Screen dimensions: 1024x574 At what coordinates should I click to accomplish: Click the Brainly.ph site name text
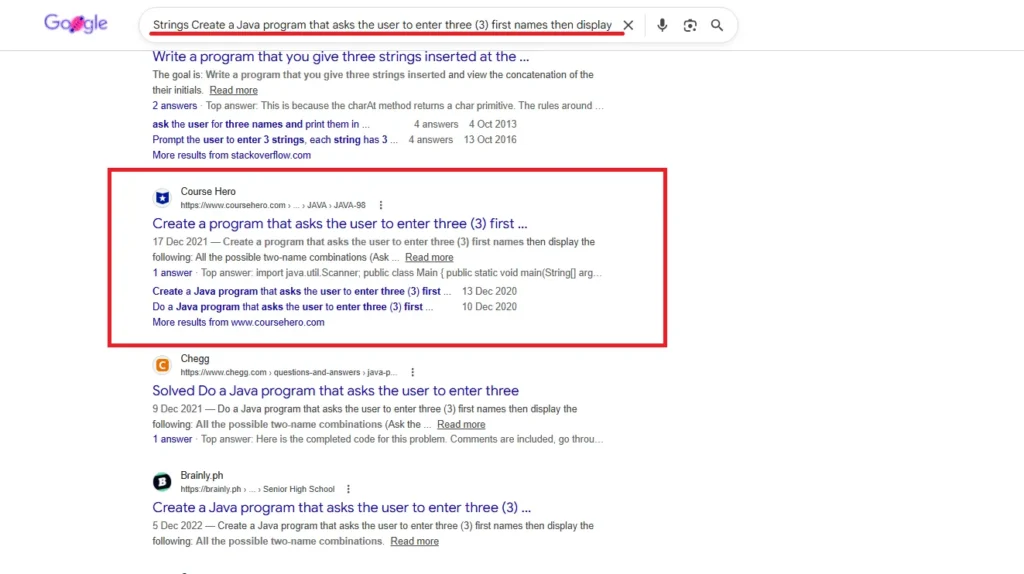201,475
